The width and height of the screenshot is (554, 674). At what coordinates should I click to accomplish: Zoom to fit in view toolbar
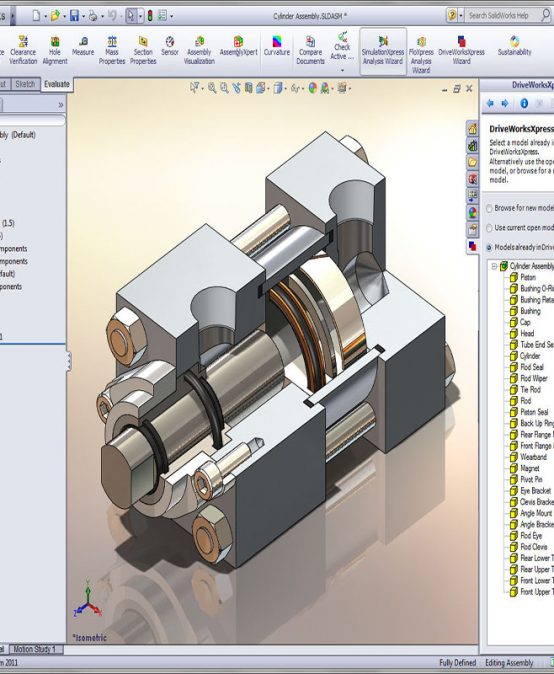click(x=212, y=88)
